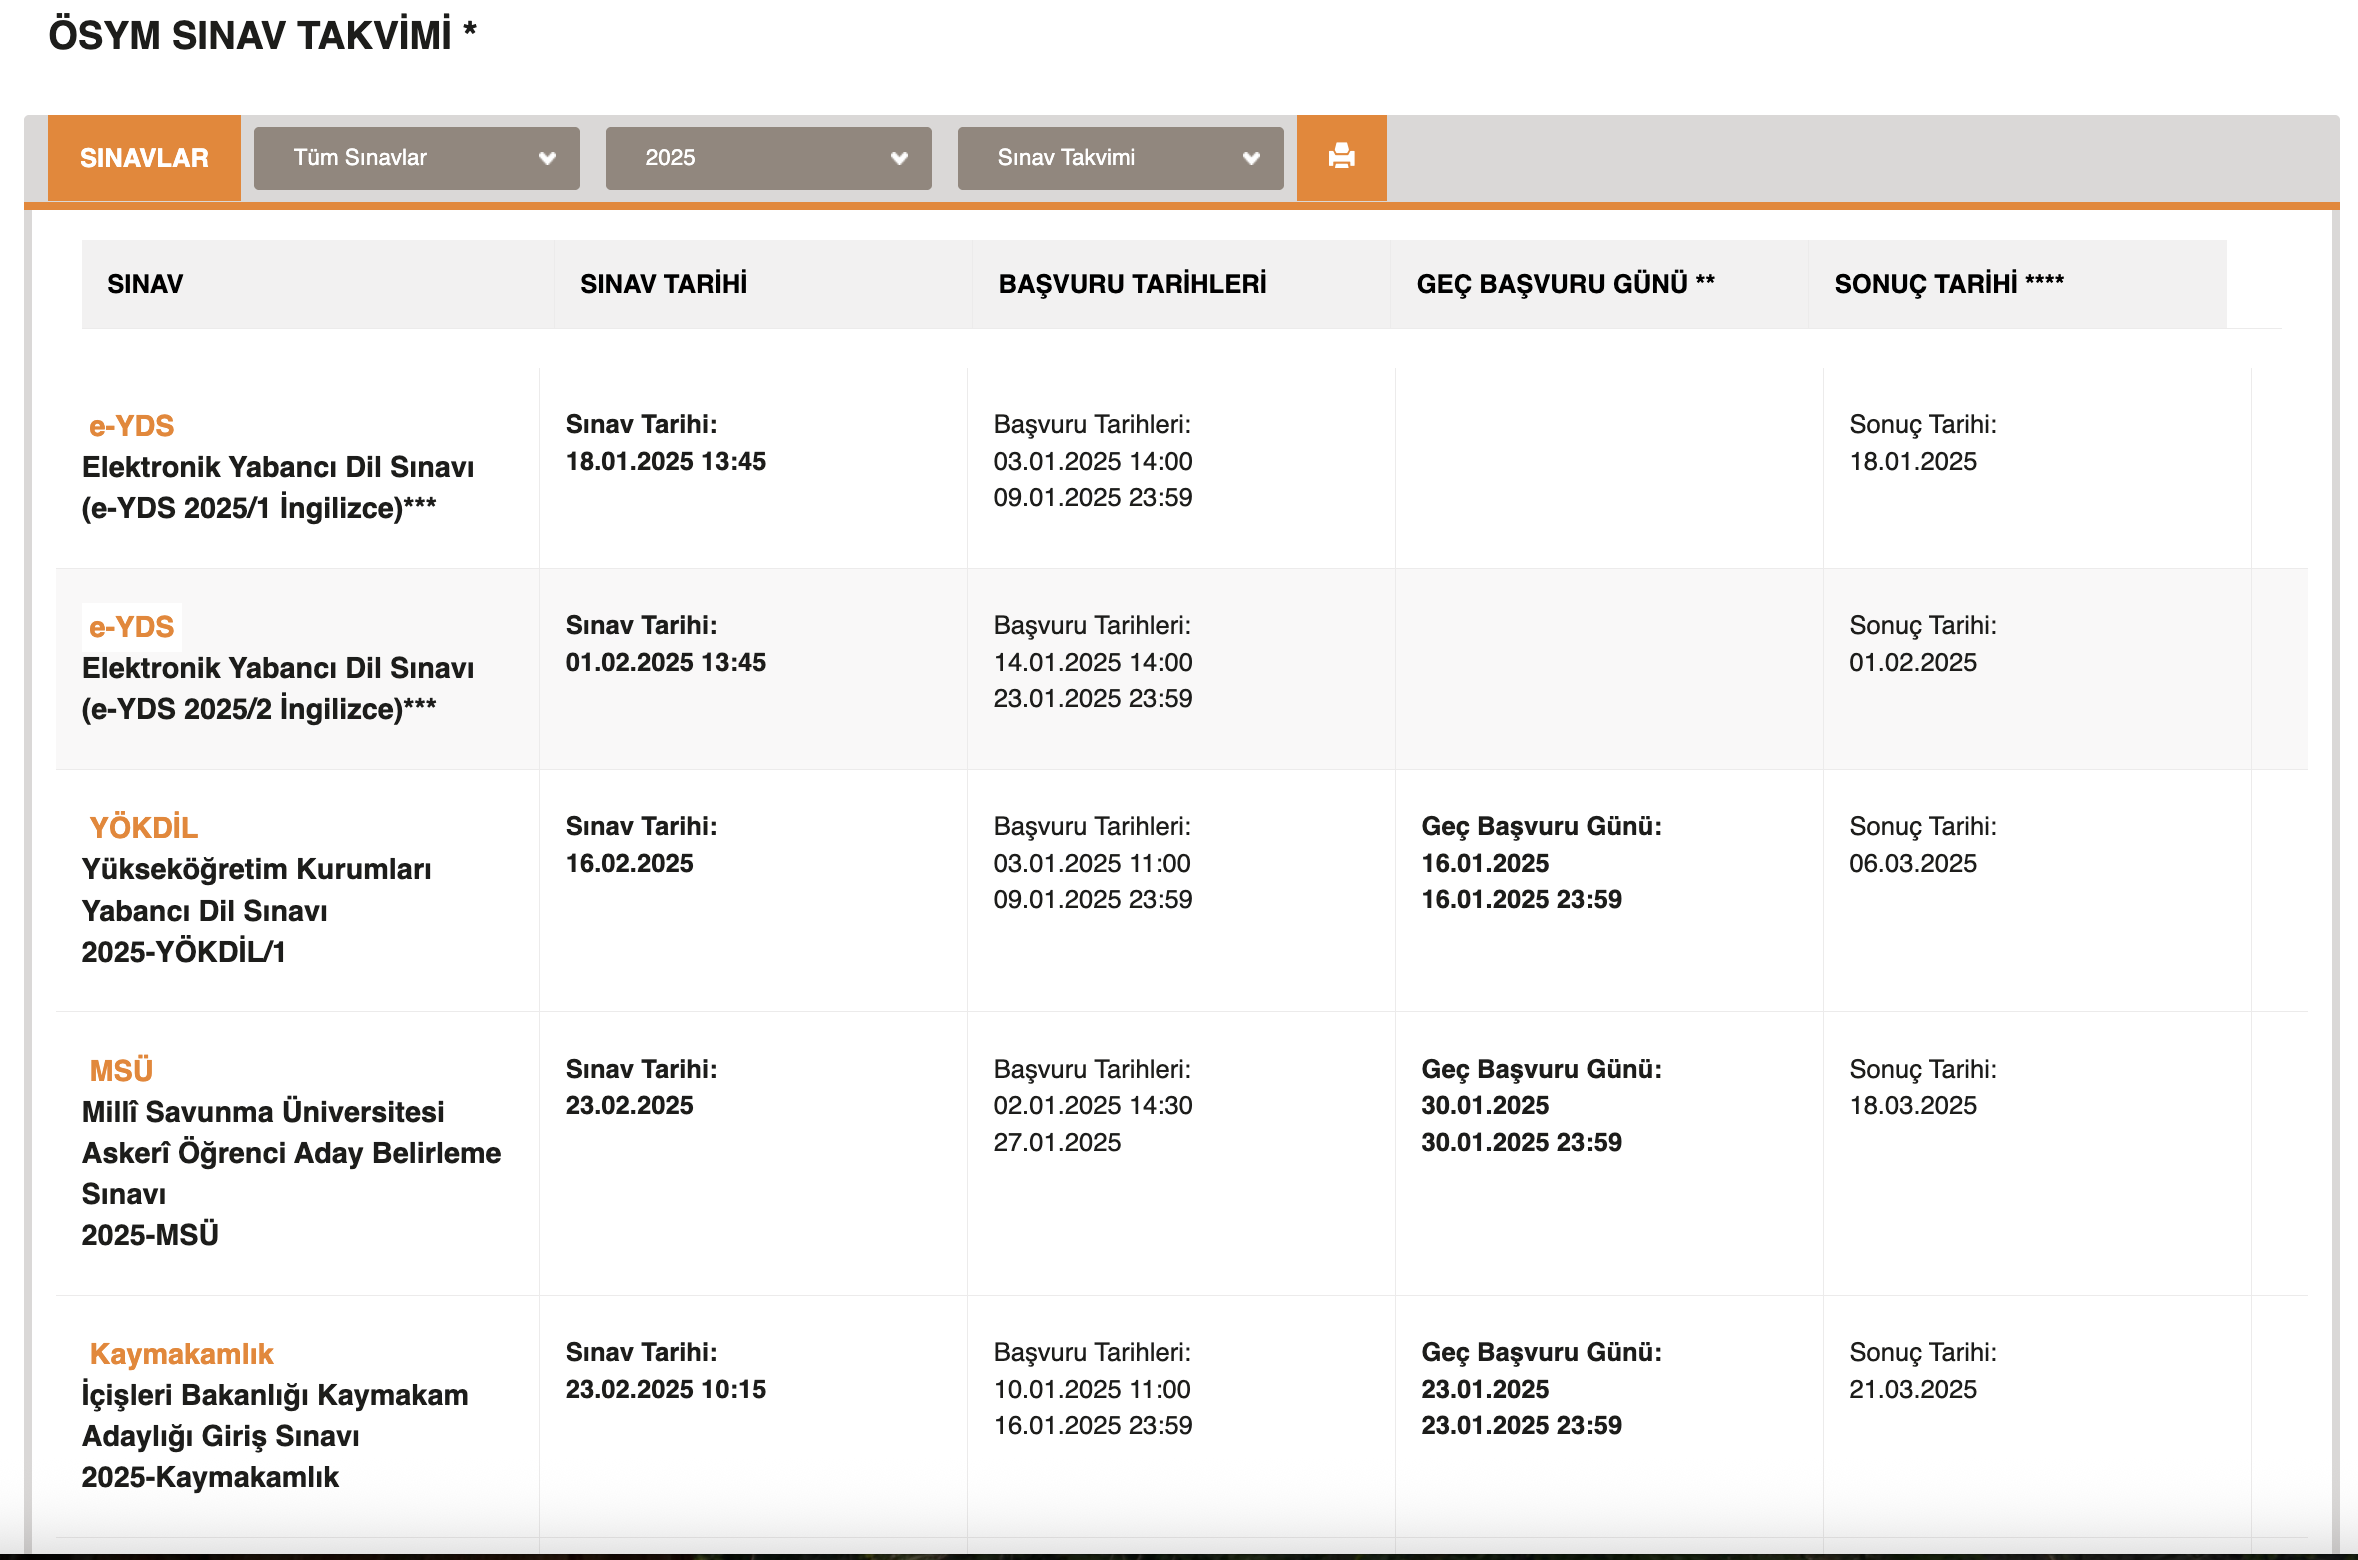
Task: Click the GEÇ BAŞVURU GÜNÜ column header
Action: click(x=1565, y=284)
